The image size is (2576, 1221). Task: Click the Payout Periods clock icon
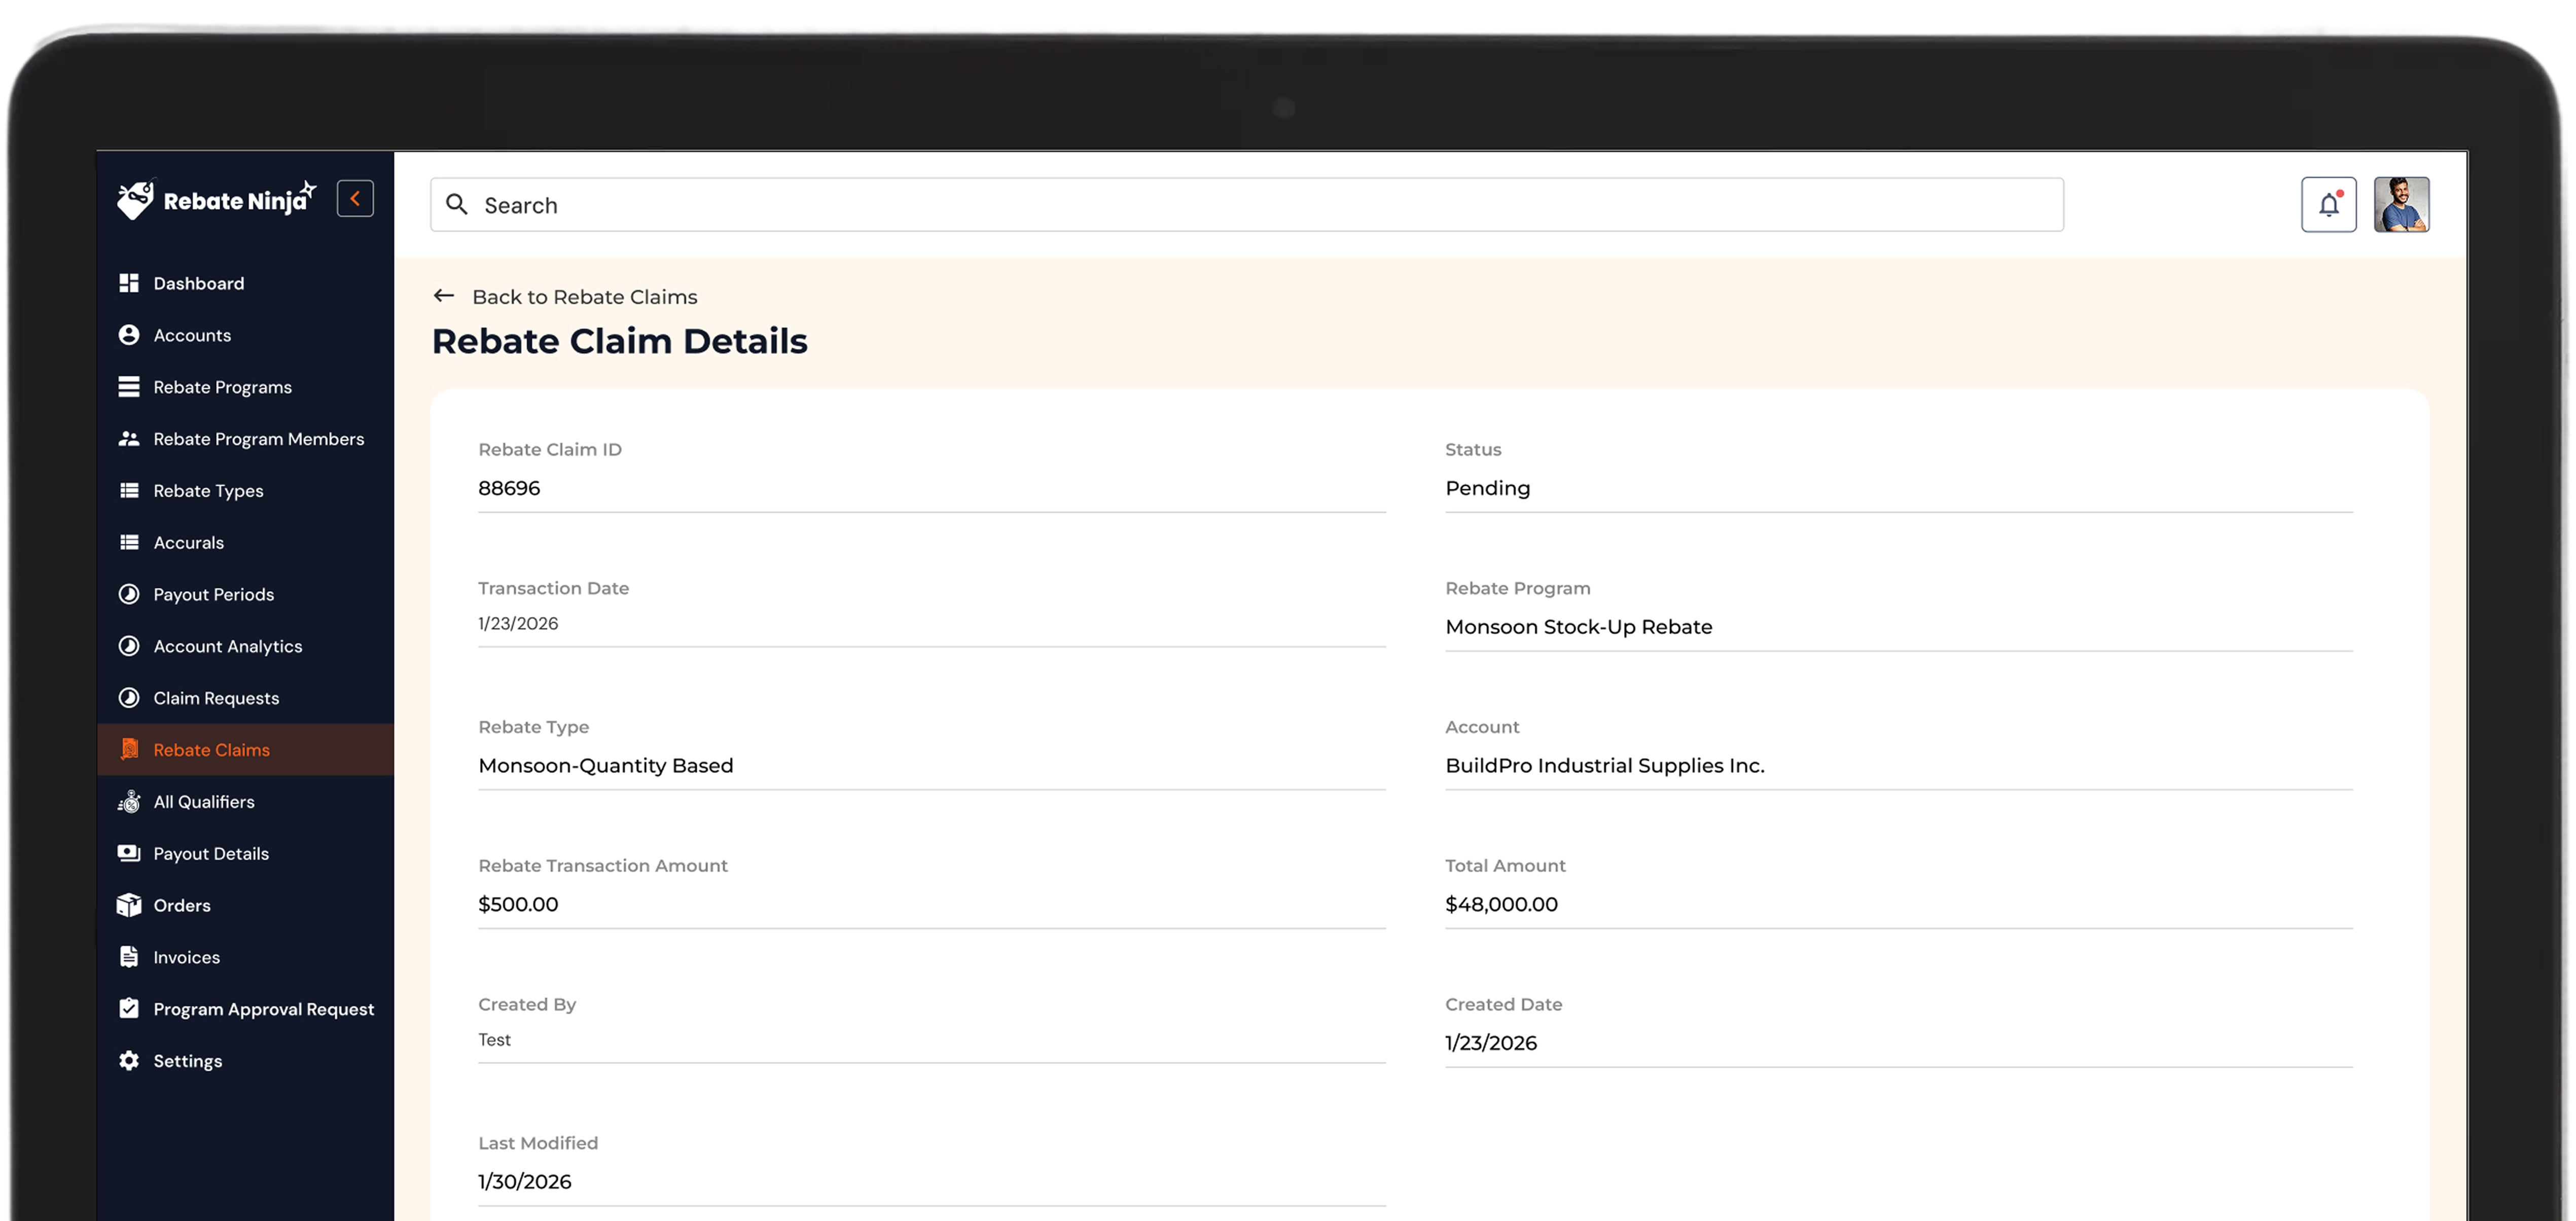[129, 594]
